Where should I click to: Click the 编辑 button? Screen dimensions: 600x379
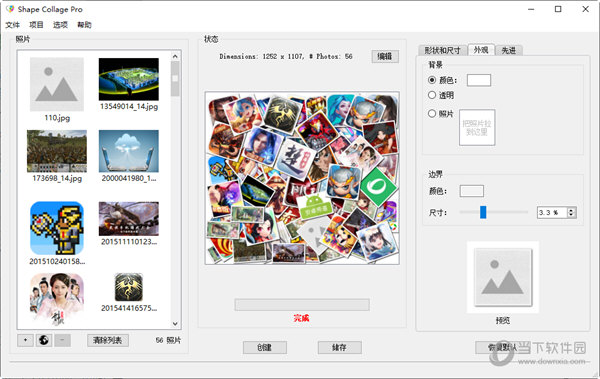(385, 56)
